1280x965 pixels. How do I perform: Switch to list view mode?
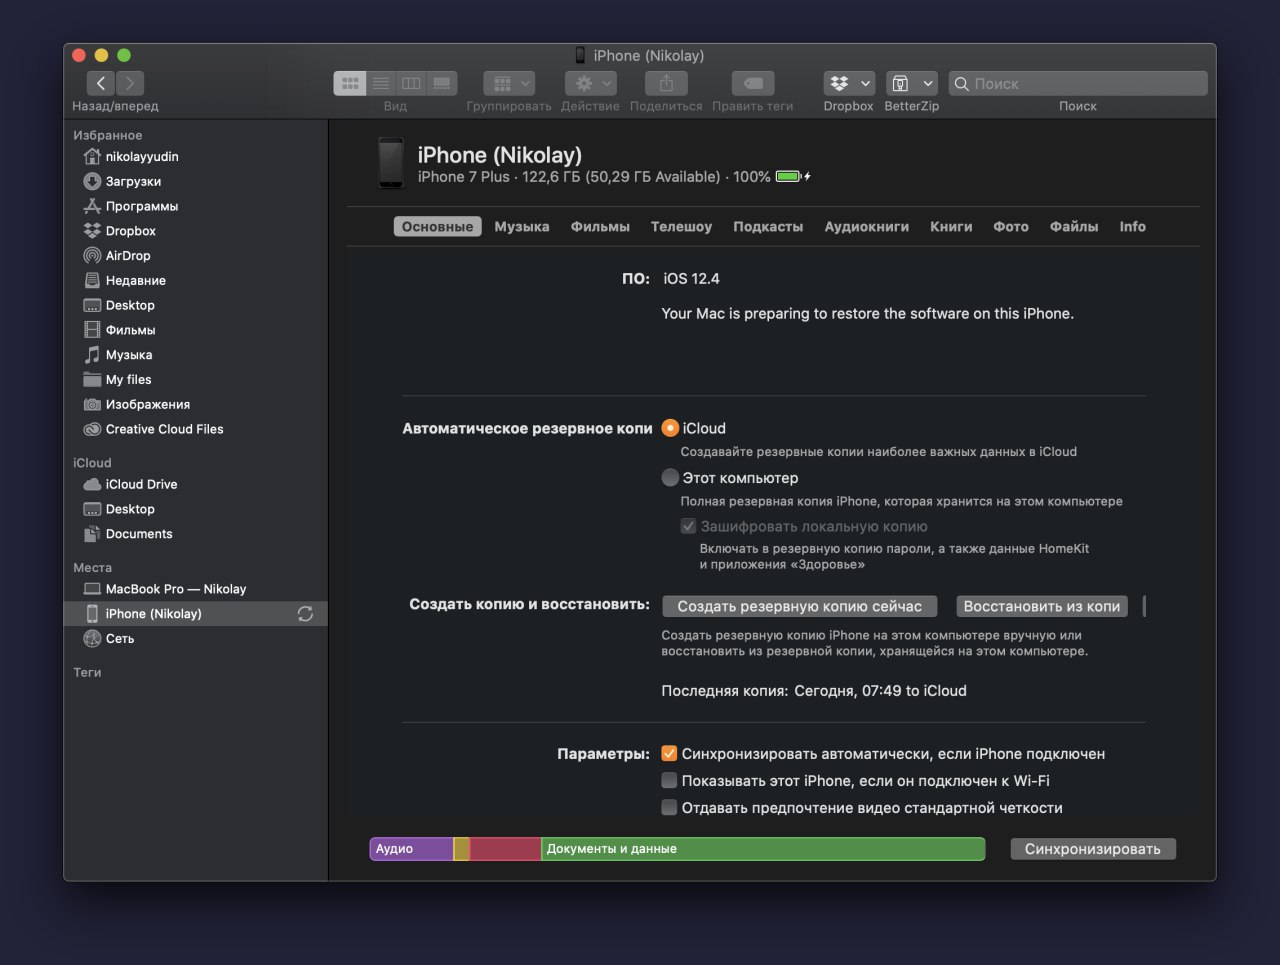point(381,83)
